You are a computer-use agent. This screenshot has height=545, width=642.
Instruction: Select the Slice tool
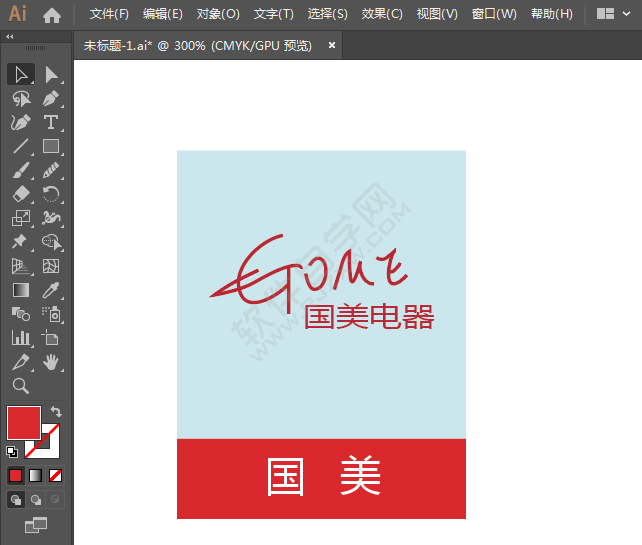[21, 362]
